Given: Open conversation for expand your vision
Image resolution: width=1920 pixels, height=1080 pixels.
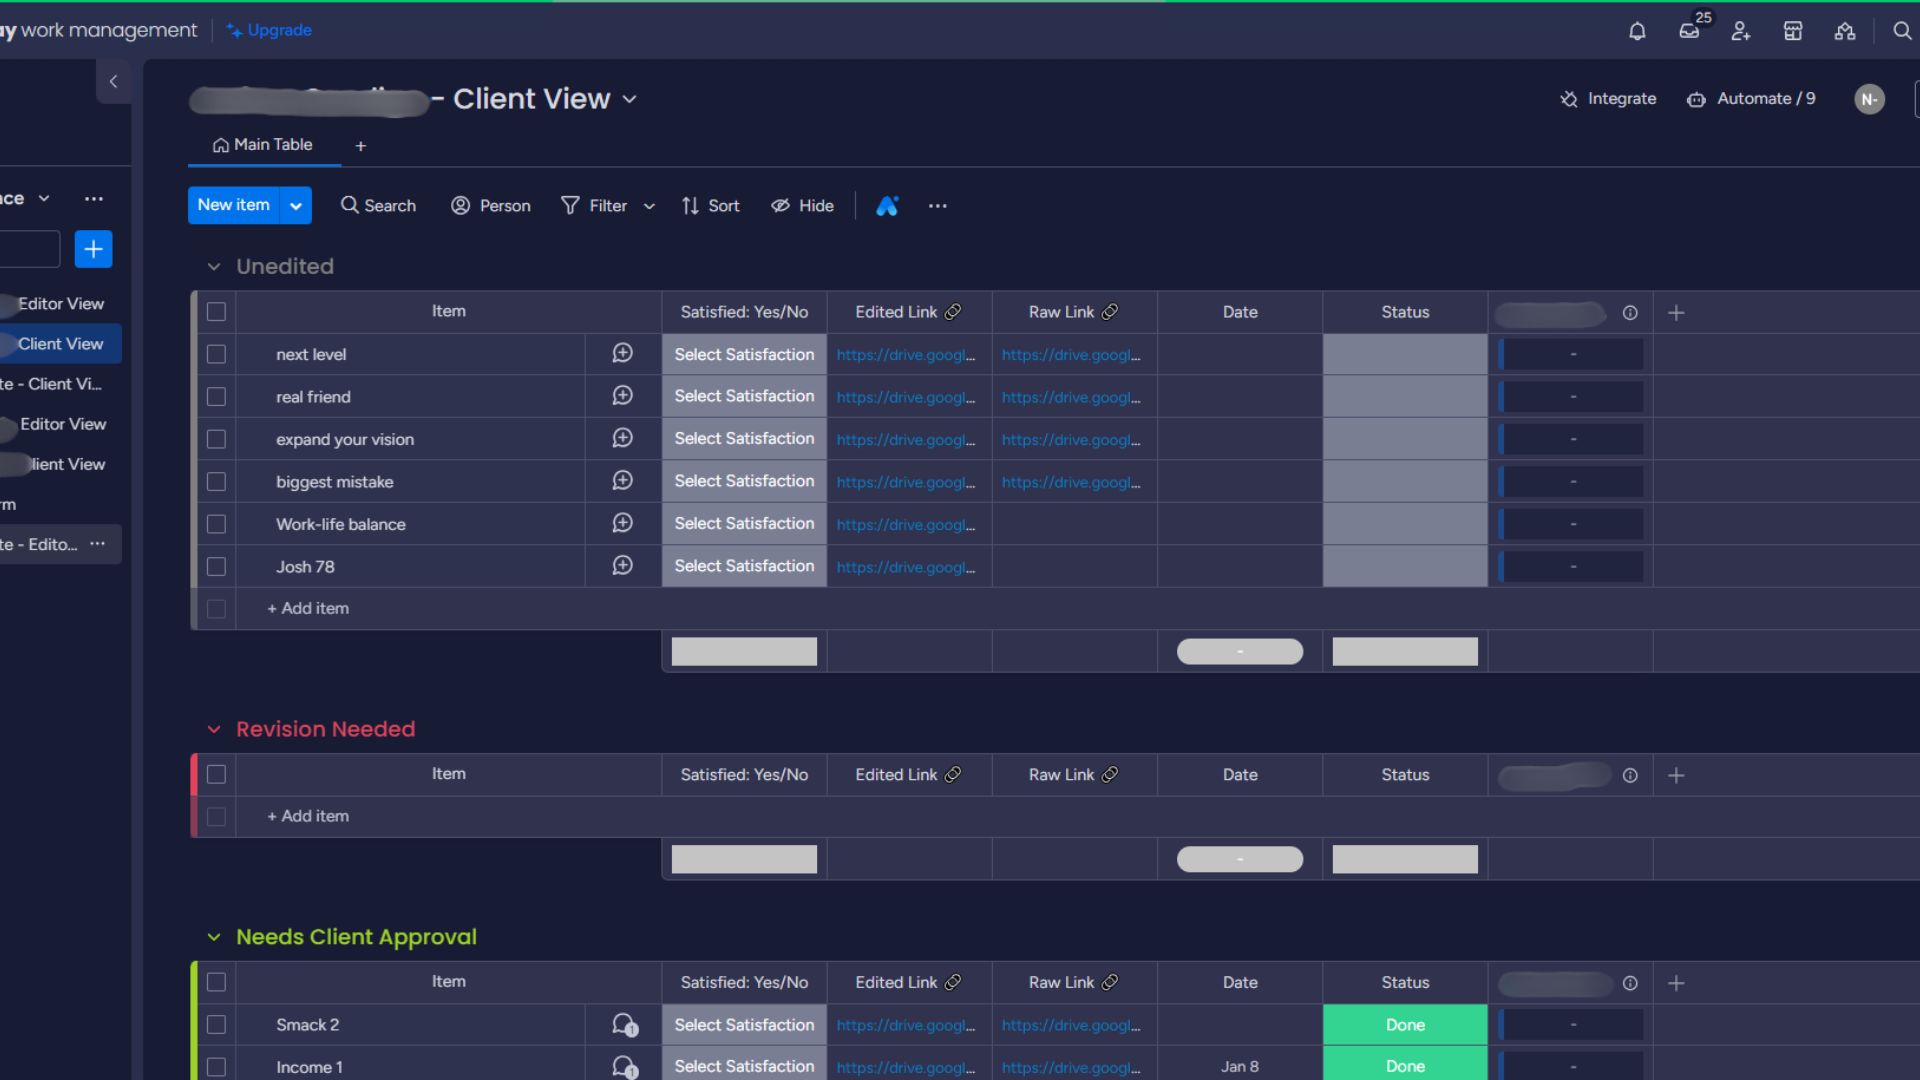Looking at the screenshot, I should pos(622,439).
